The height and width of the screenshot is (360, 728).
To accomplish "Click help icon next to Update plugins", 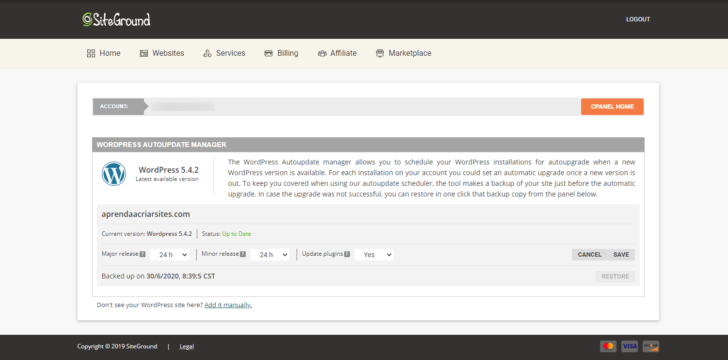I will (x=347, y=254).
